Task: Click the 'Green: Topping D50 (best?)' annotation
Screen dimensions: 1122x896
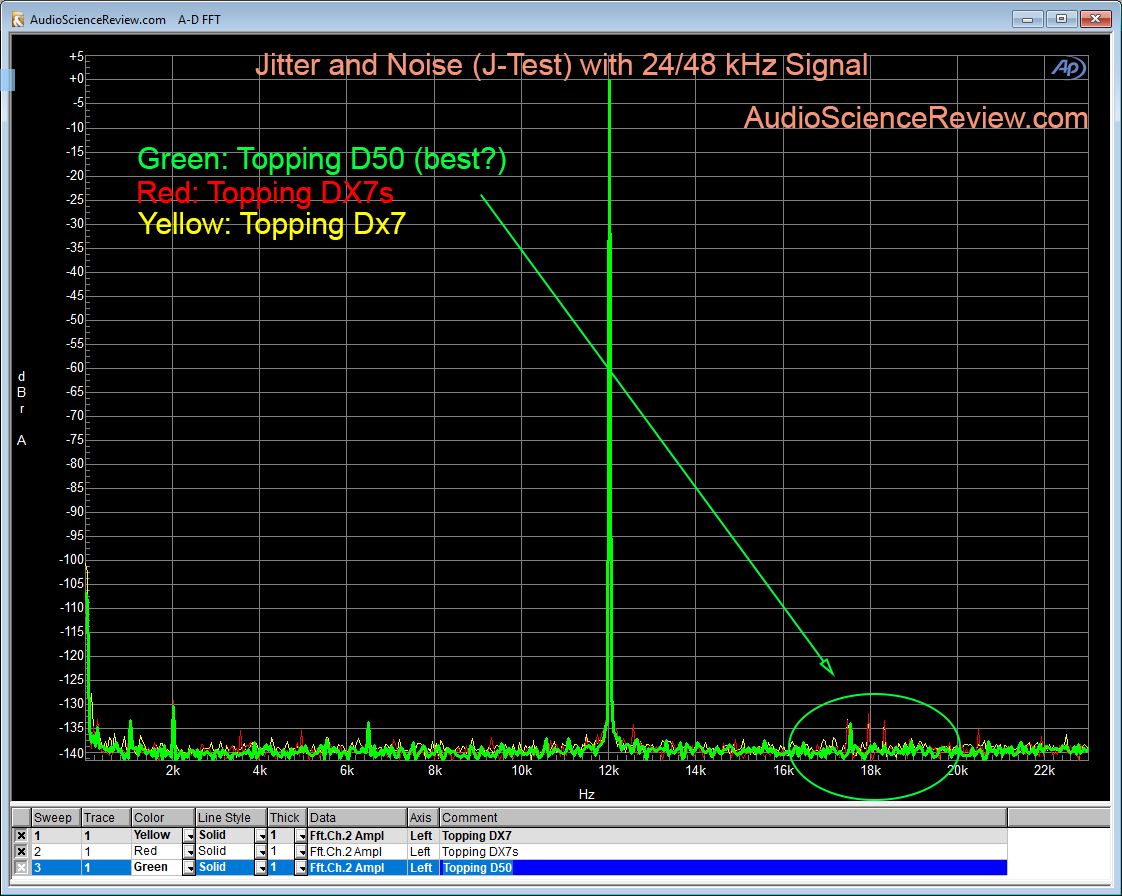Action: (x=321, y=159)
